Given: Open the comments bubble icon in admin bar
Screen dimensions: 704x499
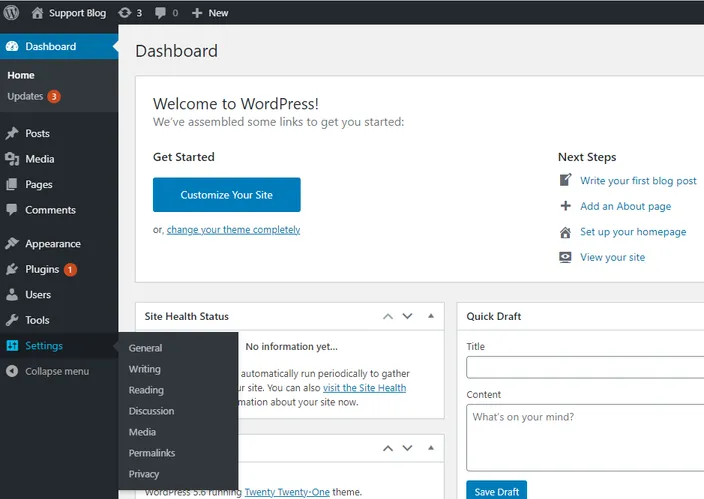Looking at the screenshot, I should click(x=160, y=13).
